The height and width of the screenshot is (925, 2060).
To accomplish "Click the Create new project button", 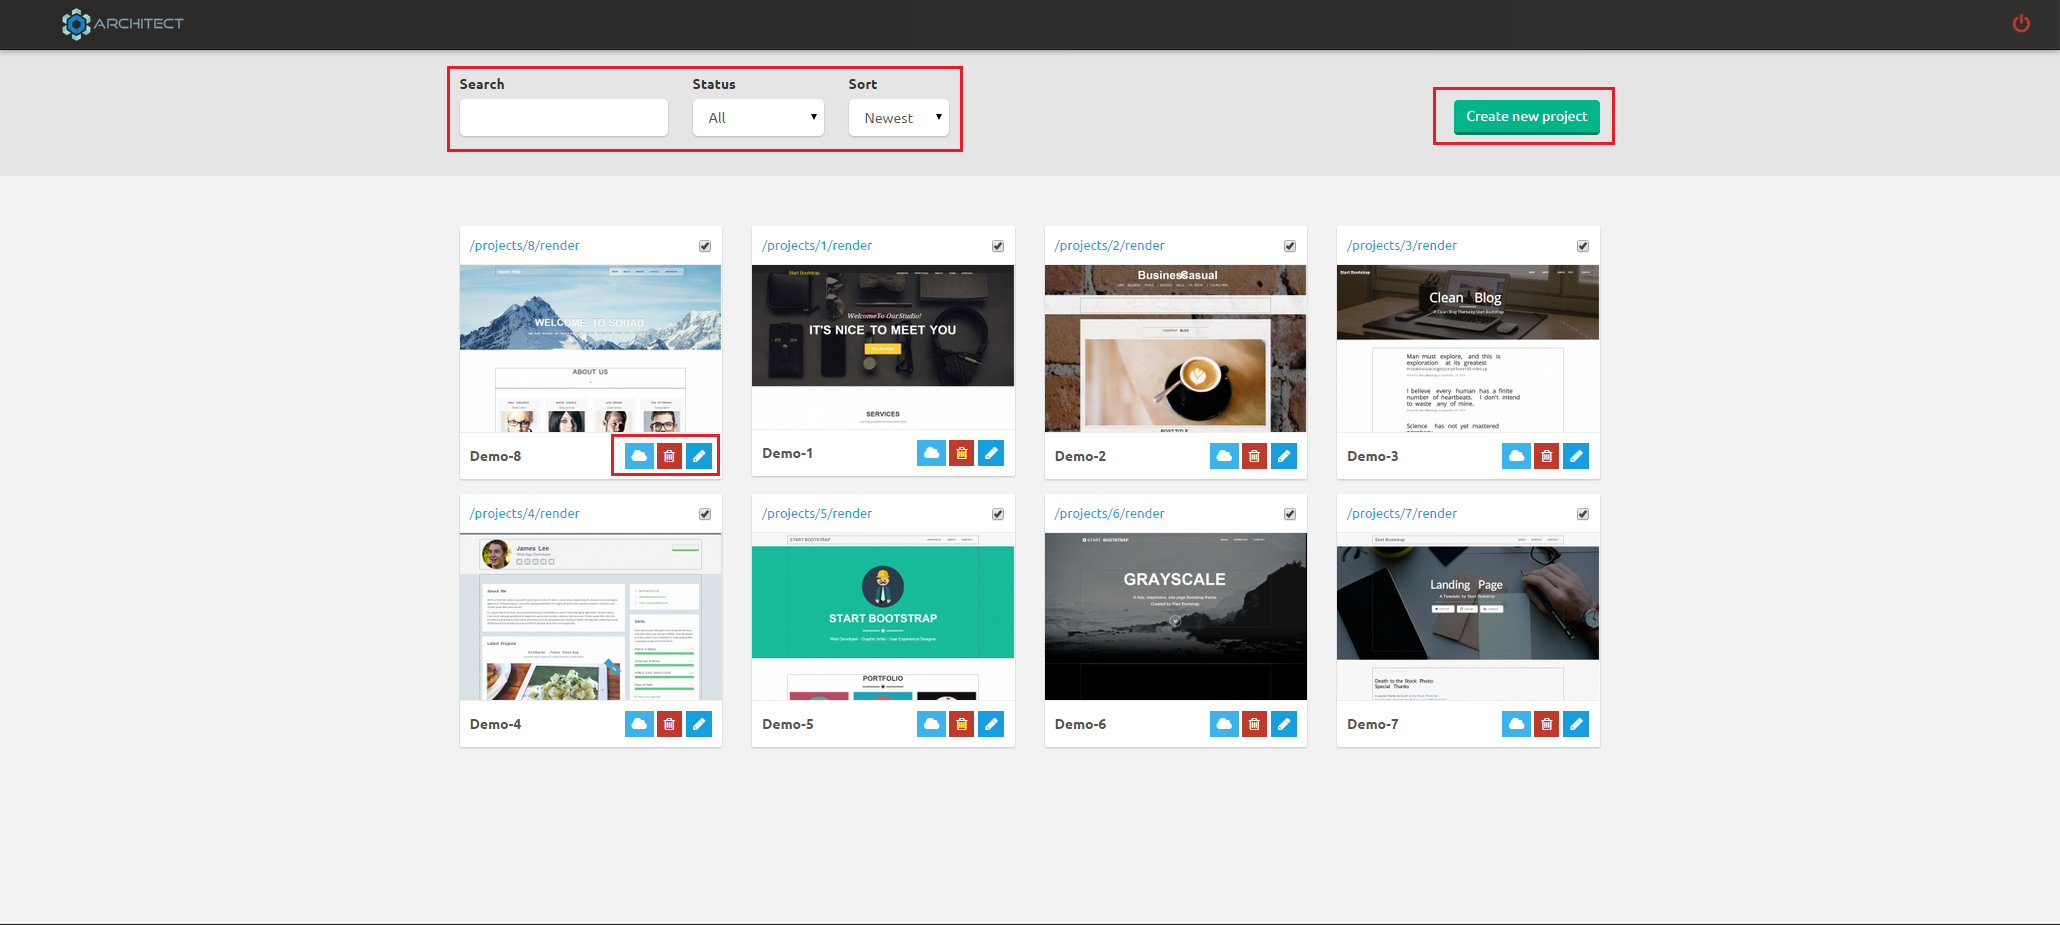I will [x=1526, y=117].
